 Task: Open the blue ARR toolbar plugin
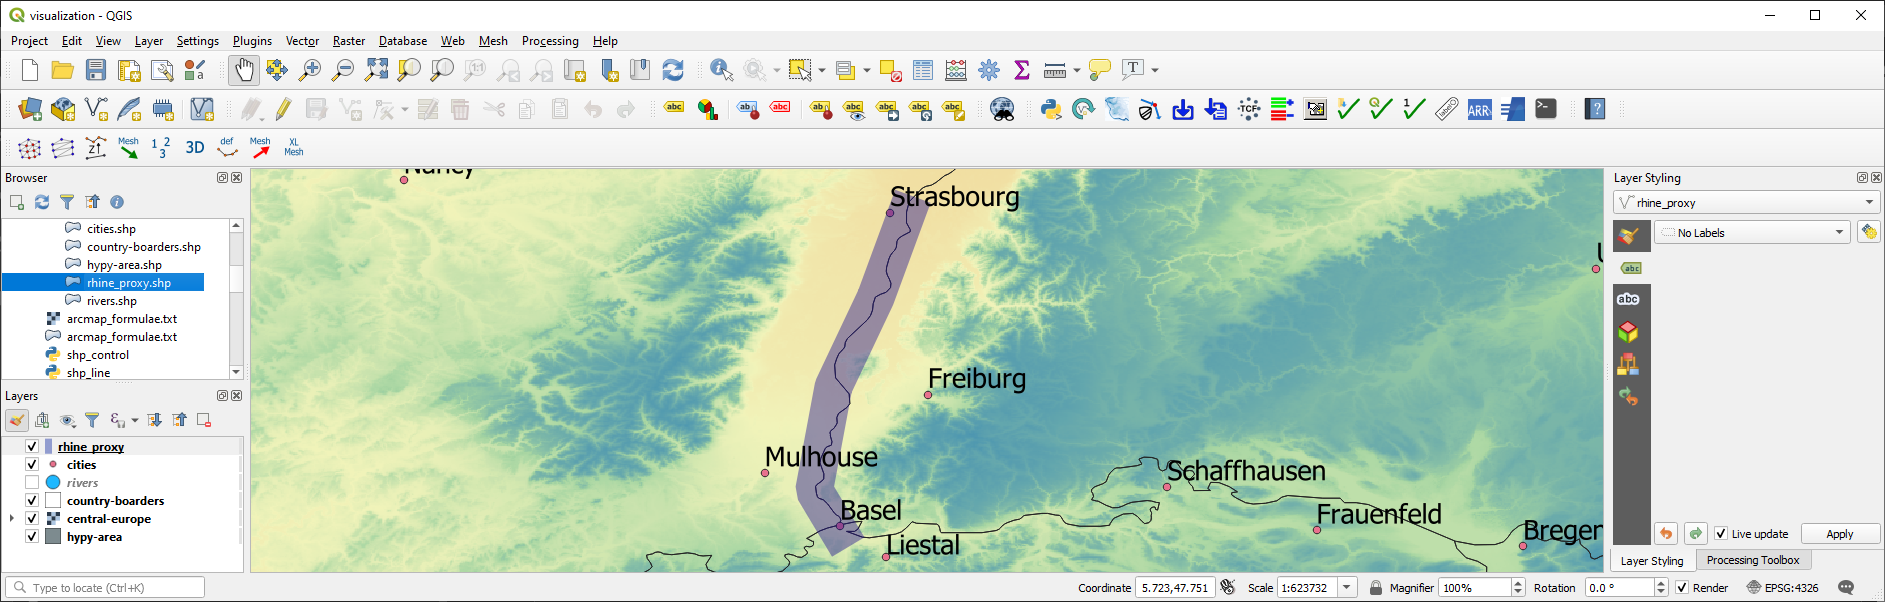click(x=1480, y=109)
